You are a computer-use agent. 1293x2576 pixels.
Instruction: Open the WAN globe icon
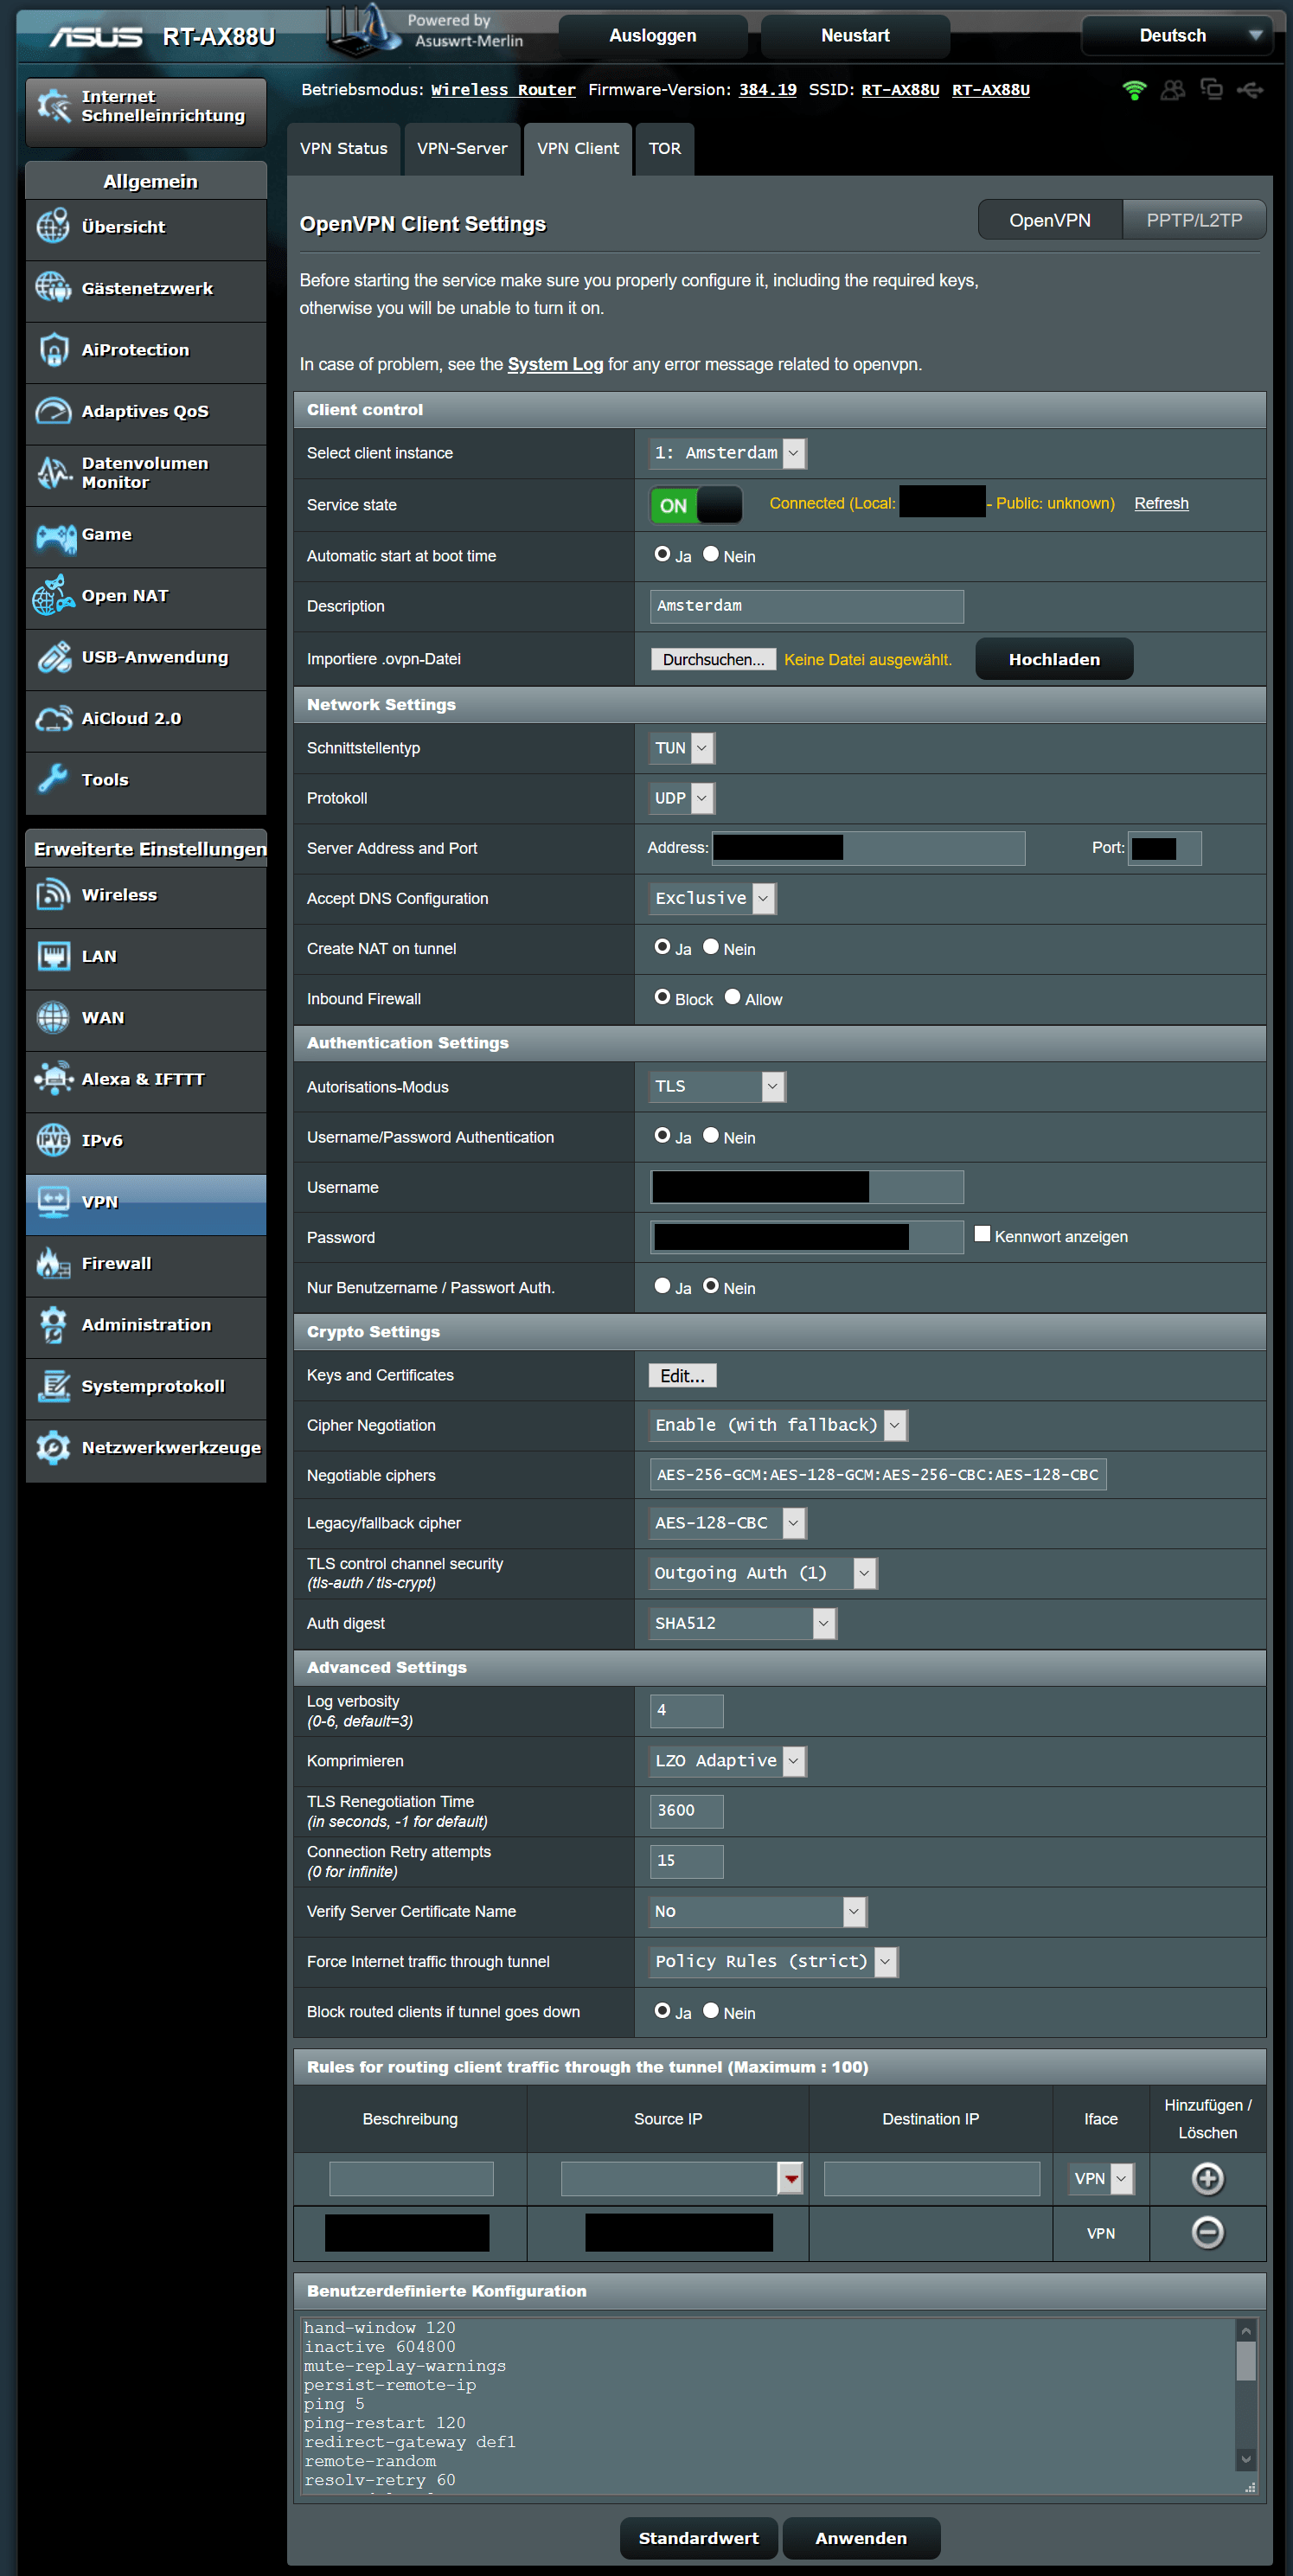(x=53, y=1017)
